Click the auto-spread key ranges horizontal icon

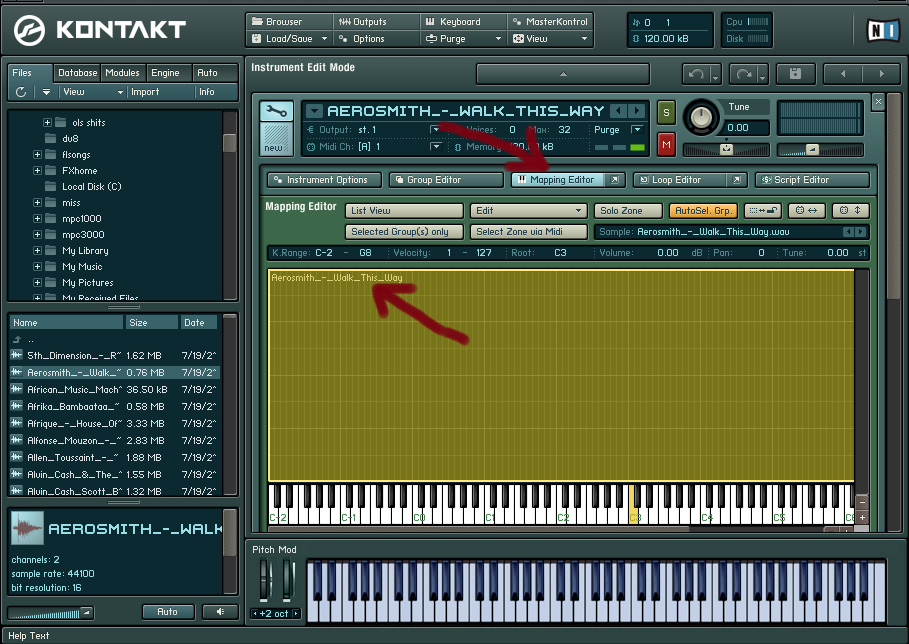coord(806,210)
